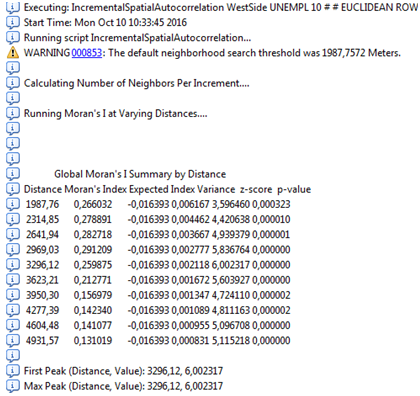Click info icon beside the Executing line
This screenshot has width=420, height=396.
(x=13, y=7)
